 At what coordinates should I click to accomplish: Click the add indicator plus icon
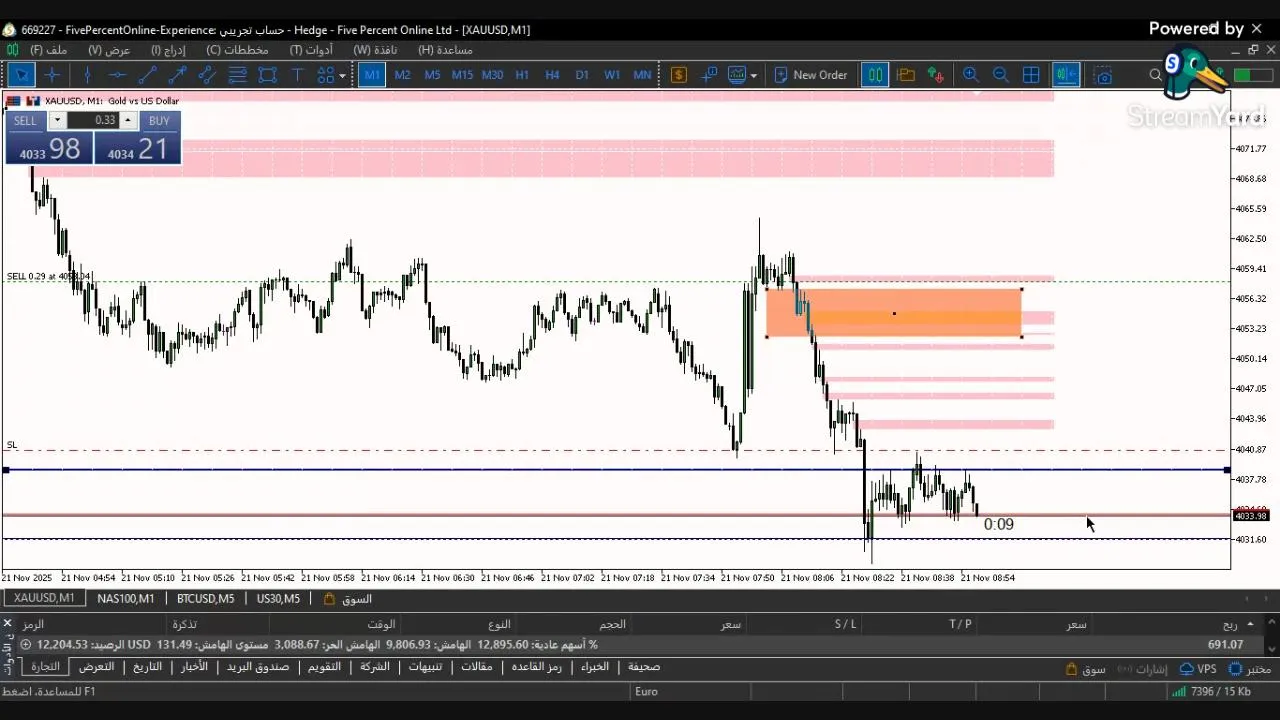point(709,75)
